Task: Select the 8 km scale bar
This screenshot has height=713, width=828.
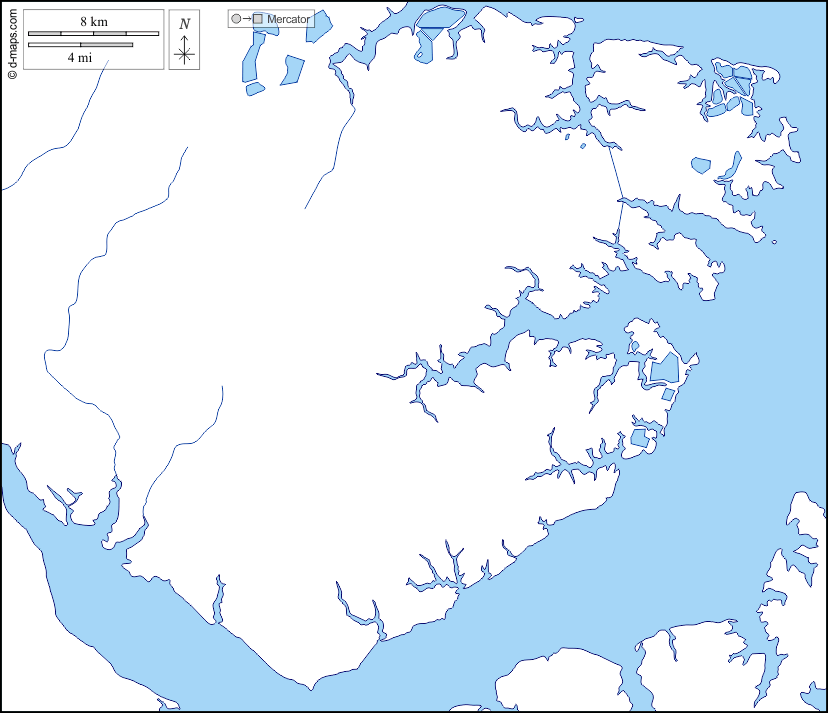Action: (93, 34)
